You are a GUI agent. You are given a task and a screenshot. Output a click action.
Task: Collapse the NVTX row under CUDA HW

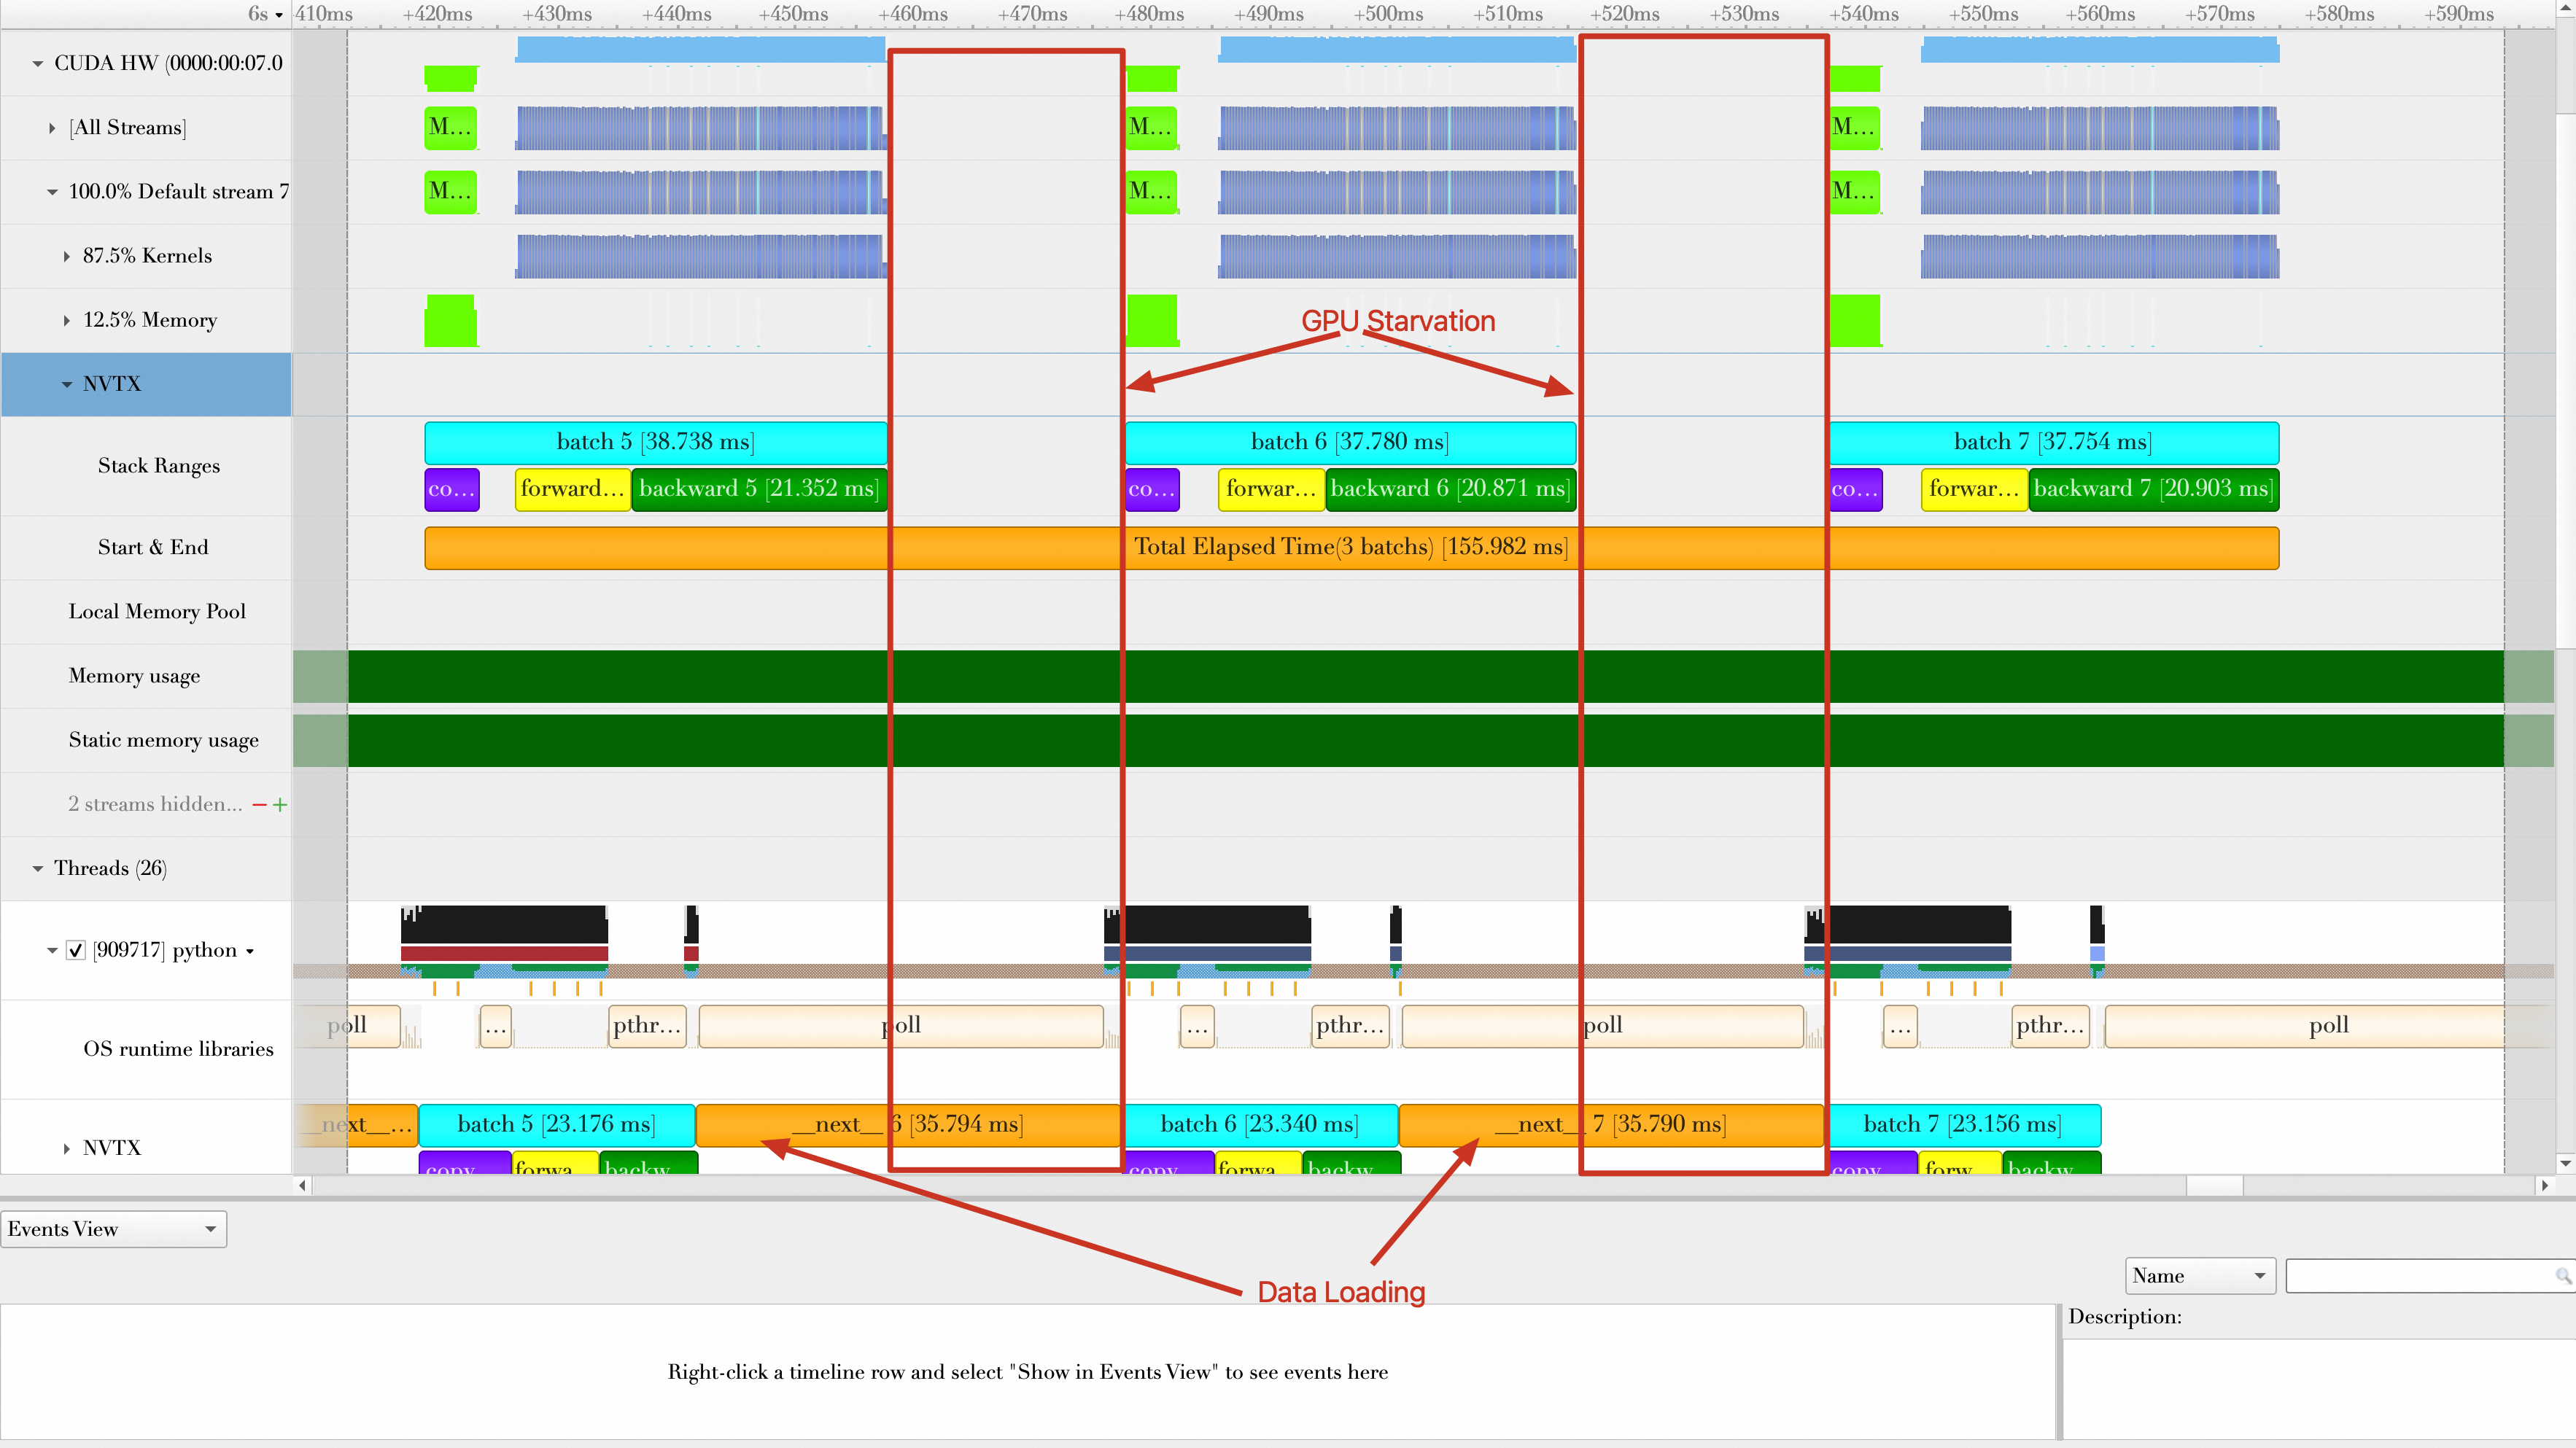67,384
